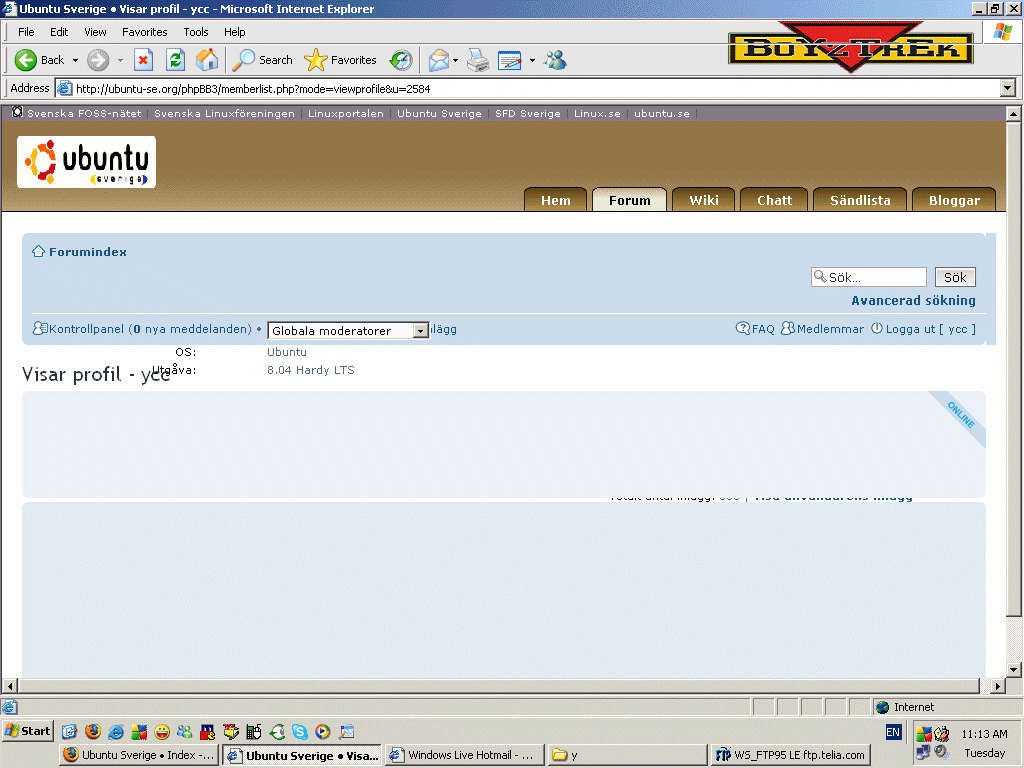Switch to WS_FTP95 LE taskbar window
The image size is (1024, 768).
[x=792, y=755]
